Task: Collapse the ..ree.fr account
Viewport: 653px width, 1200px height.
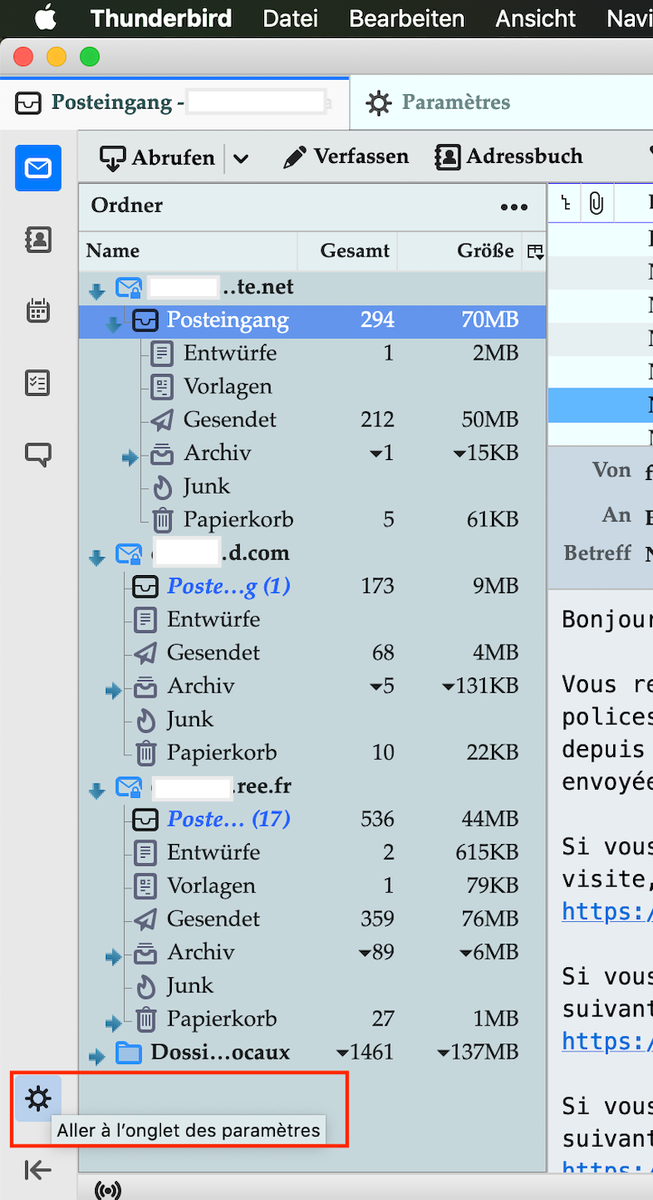Action: 96,790
